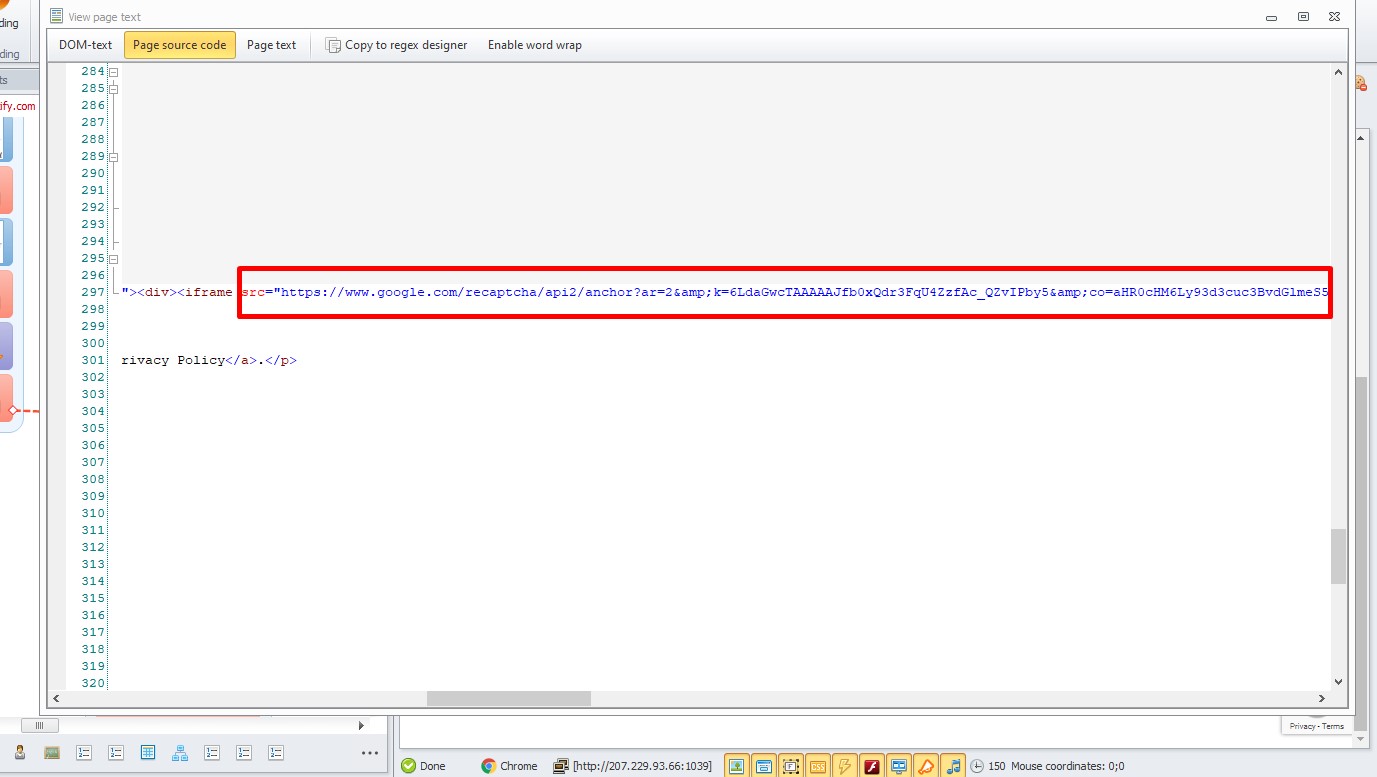Click the chalkboard icon in bottom panel

point(53,752)
